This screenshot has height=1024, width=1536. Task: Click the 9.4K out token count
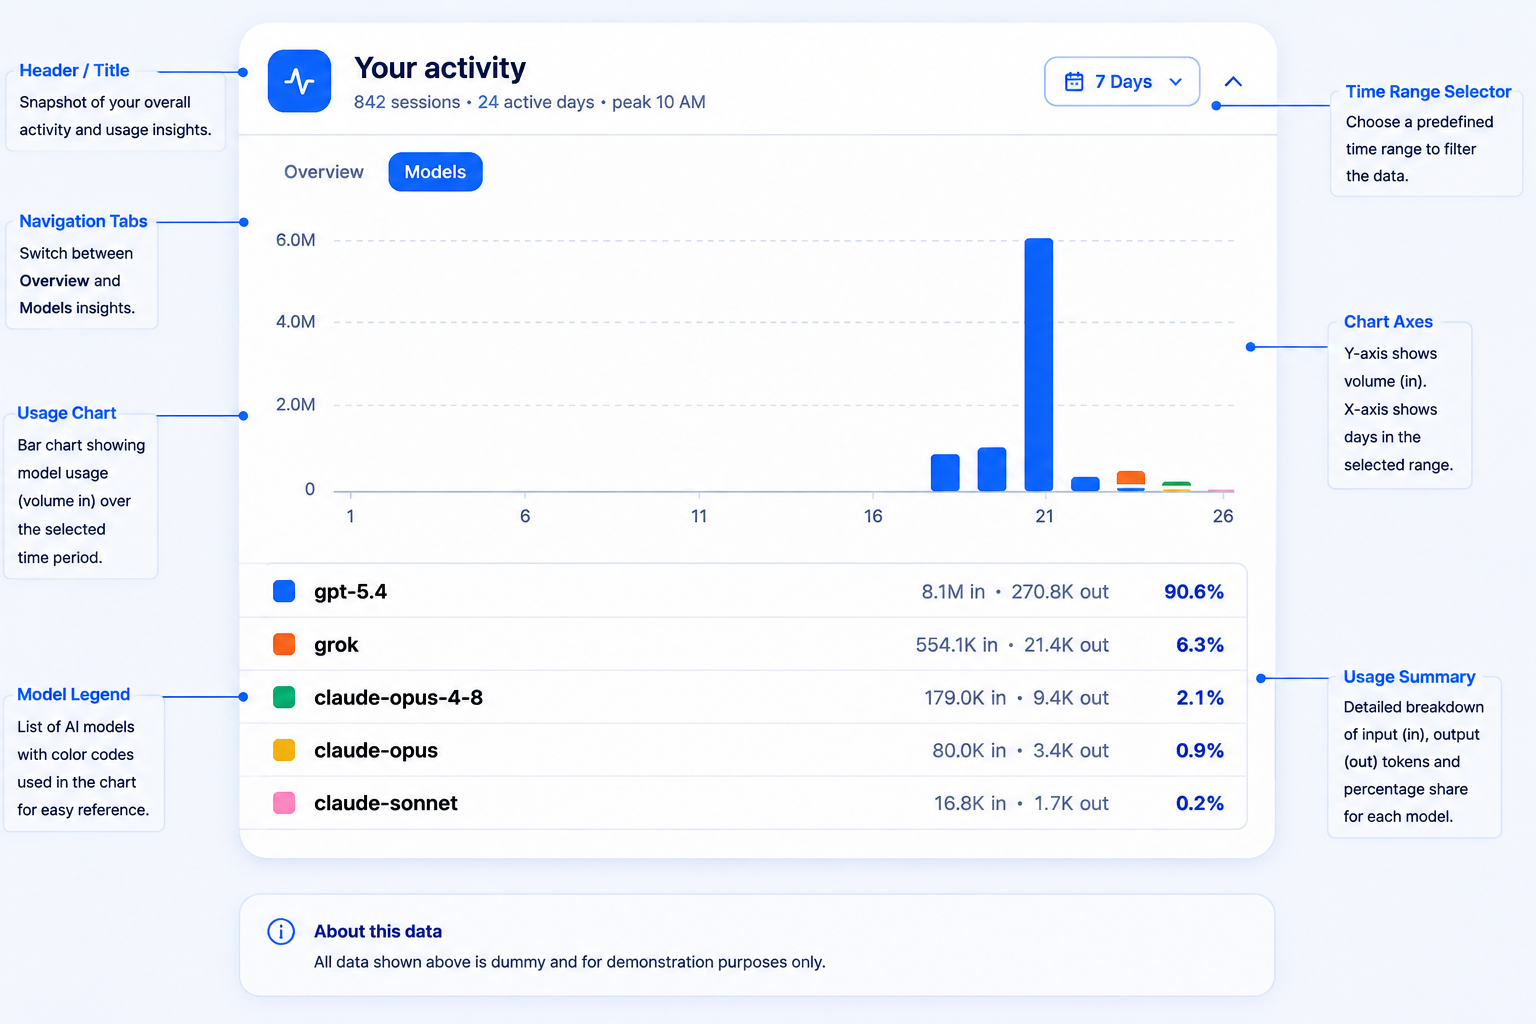(1071, 698)
